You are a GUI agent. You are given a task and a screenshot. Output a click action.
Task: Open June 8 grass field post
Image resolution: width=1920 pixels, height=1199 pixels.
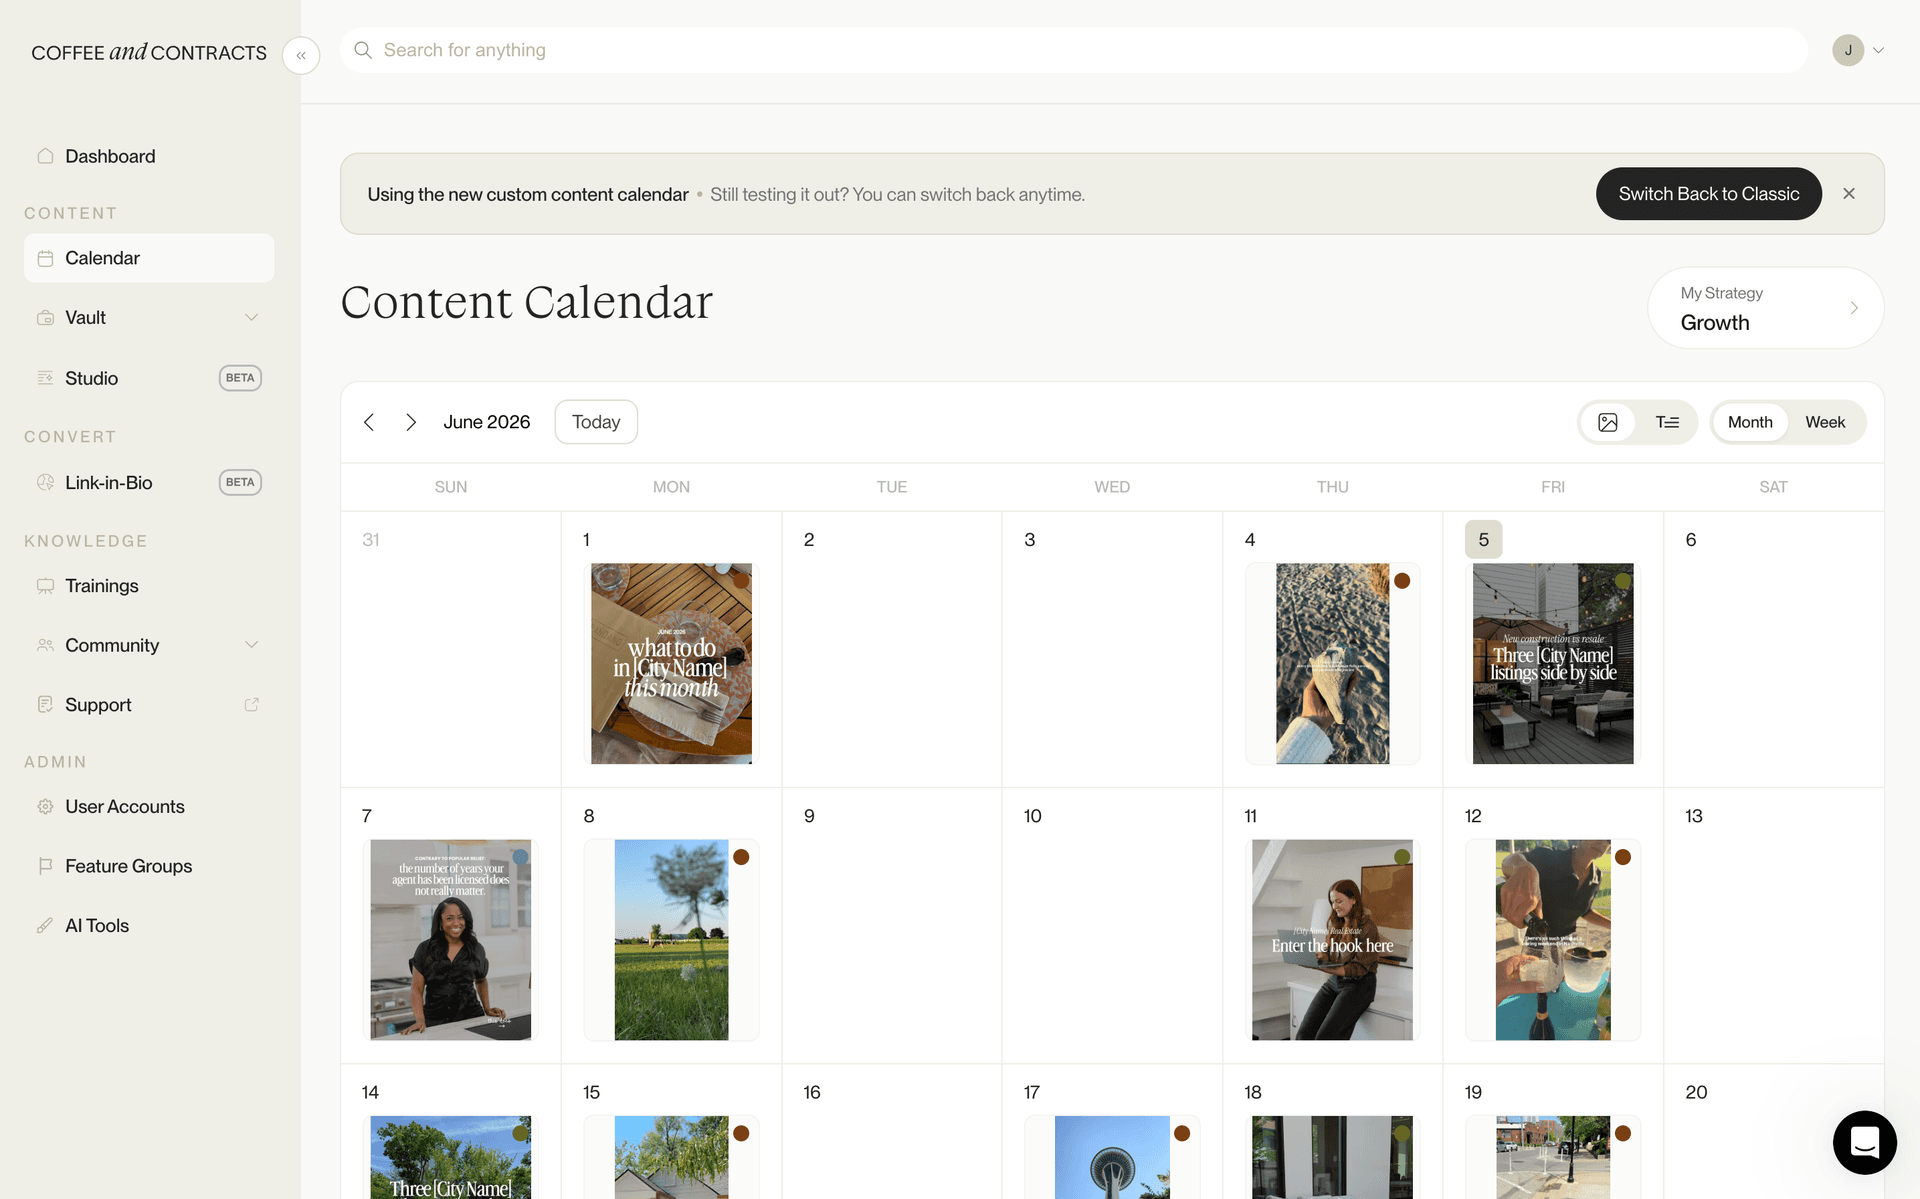point(671,940)
